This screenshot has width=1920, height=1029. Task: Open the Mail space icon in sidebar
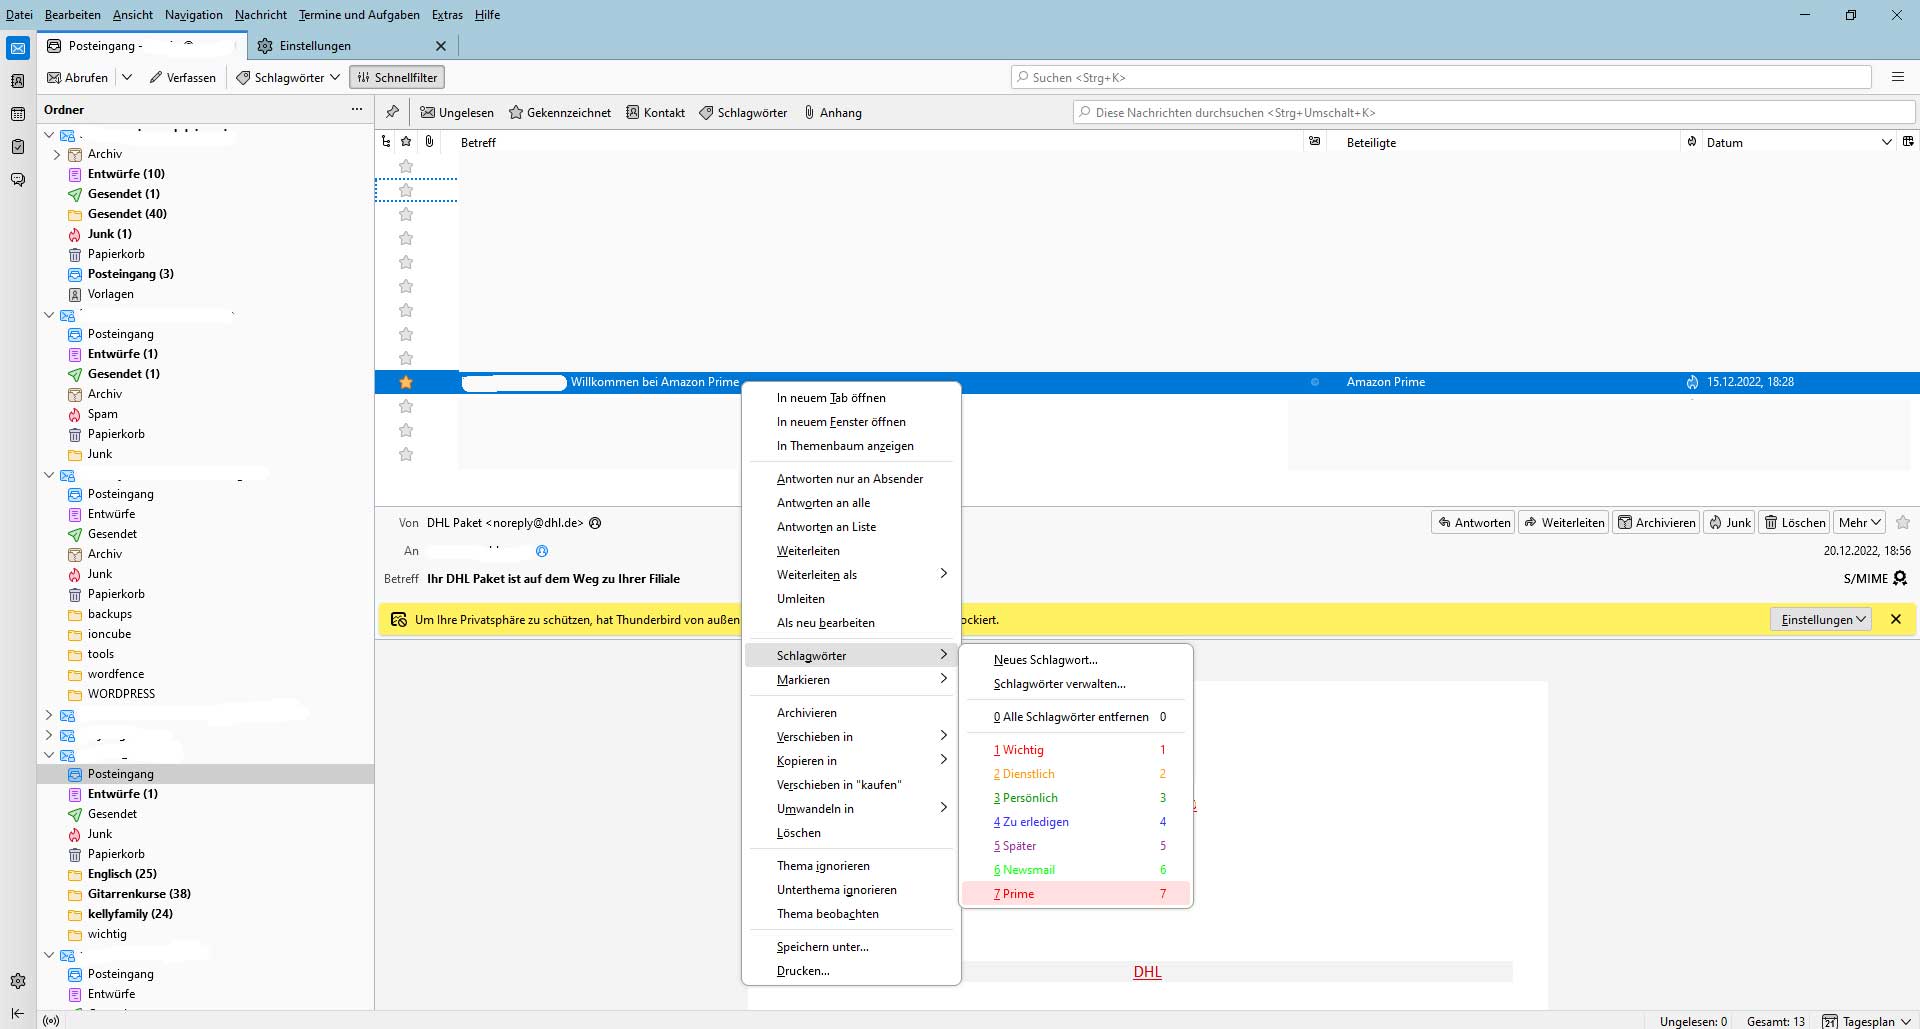[x=18, y=48]
